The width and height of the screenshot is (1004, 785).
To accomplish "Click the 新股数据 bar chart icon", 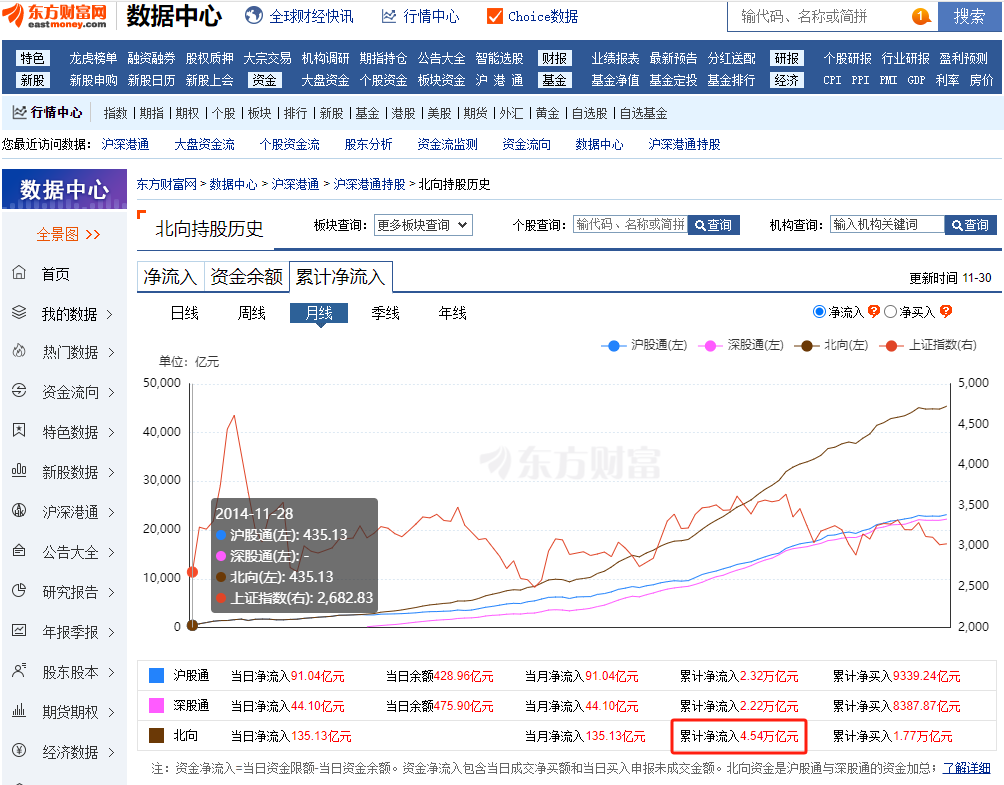I will point(19,471).
